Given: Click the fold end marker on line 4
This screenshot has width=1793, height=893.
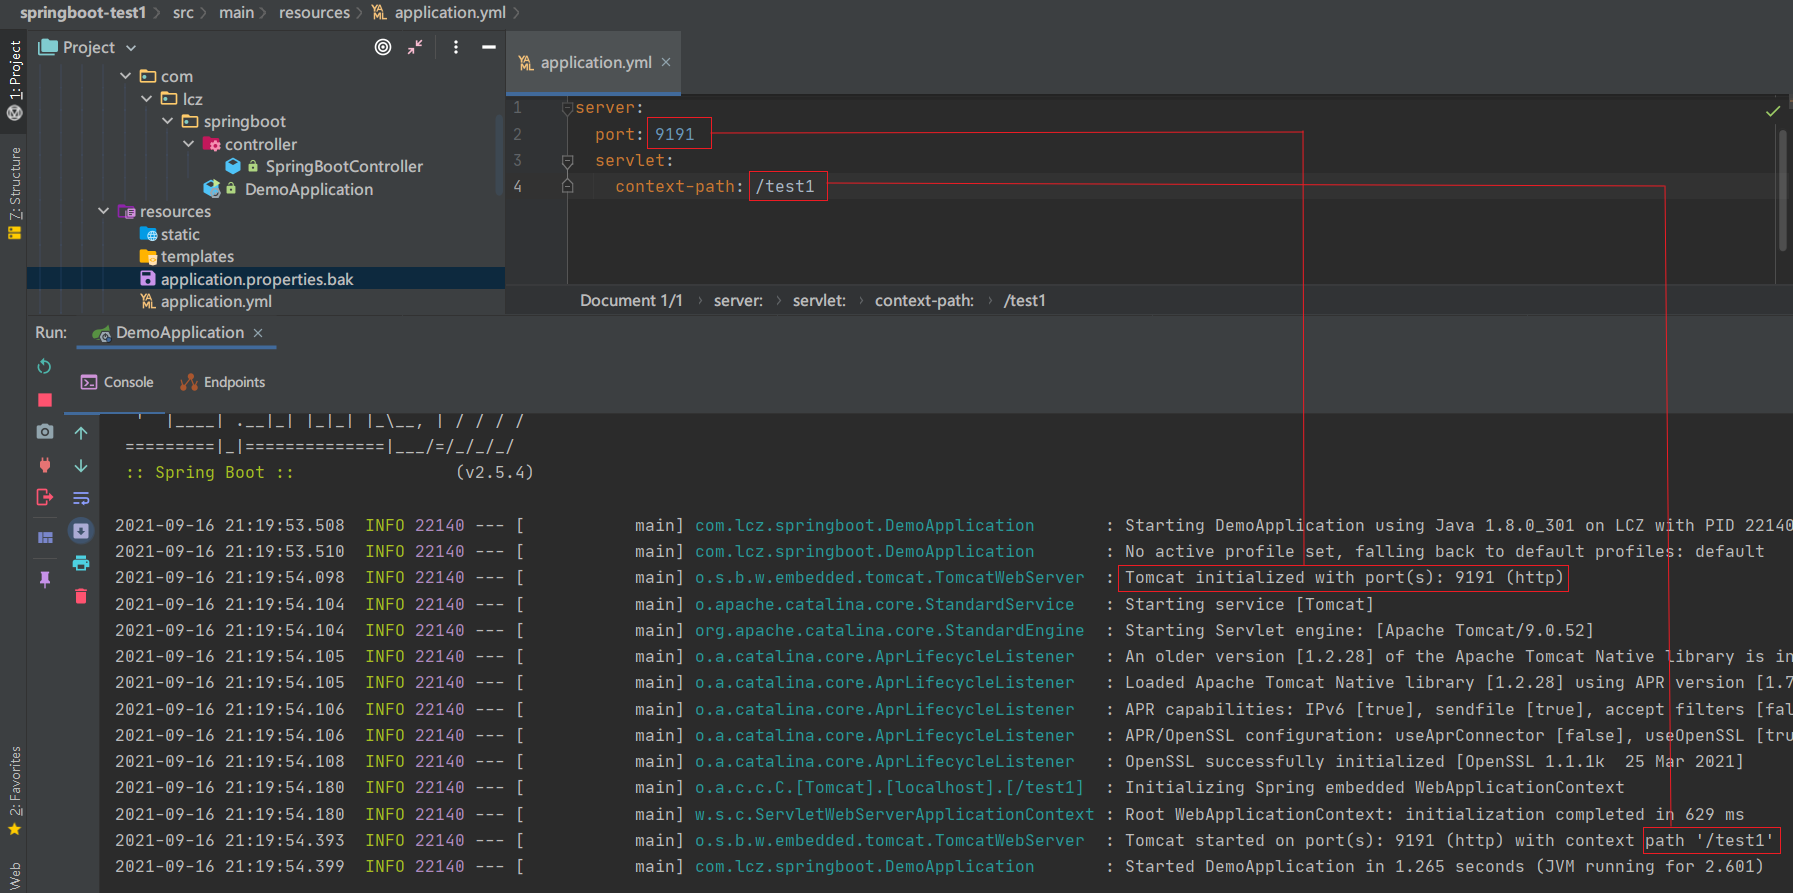Looking at the screenshot, I should pos(567,186).
